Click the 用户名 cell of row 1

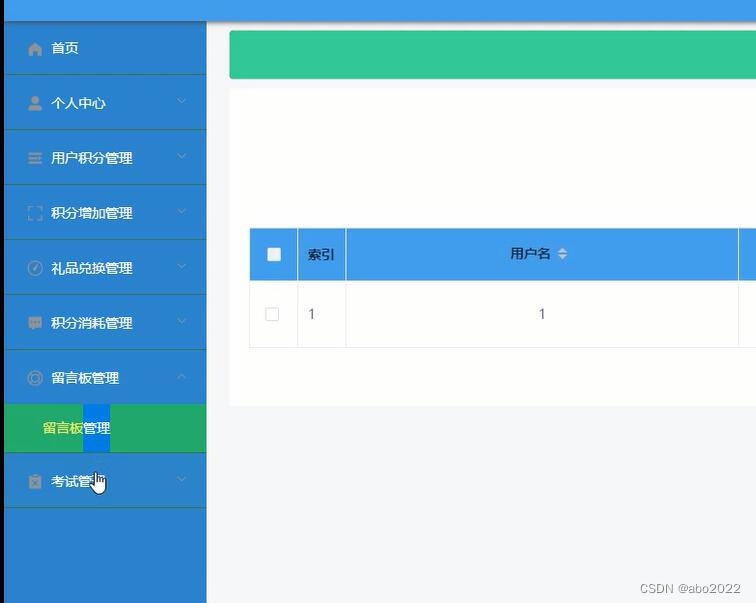[x=542, y=314]
